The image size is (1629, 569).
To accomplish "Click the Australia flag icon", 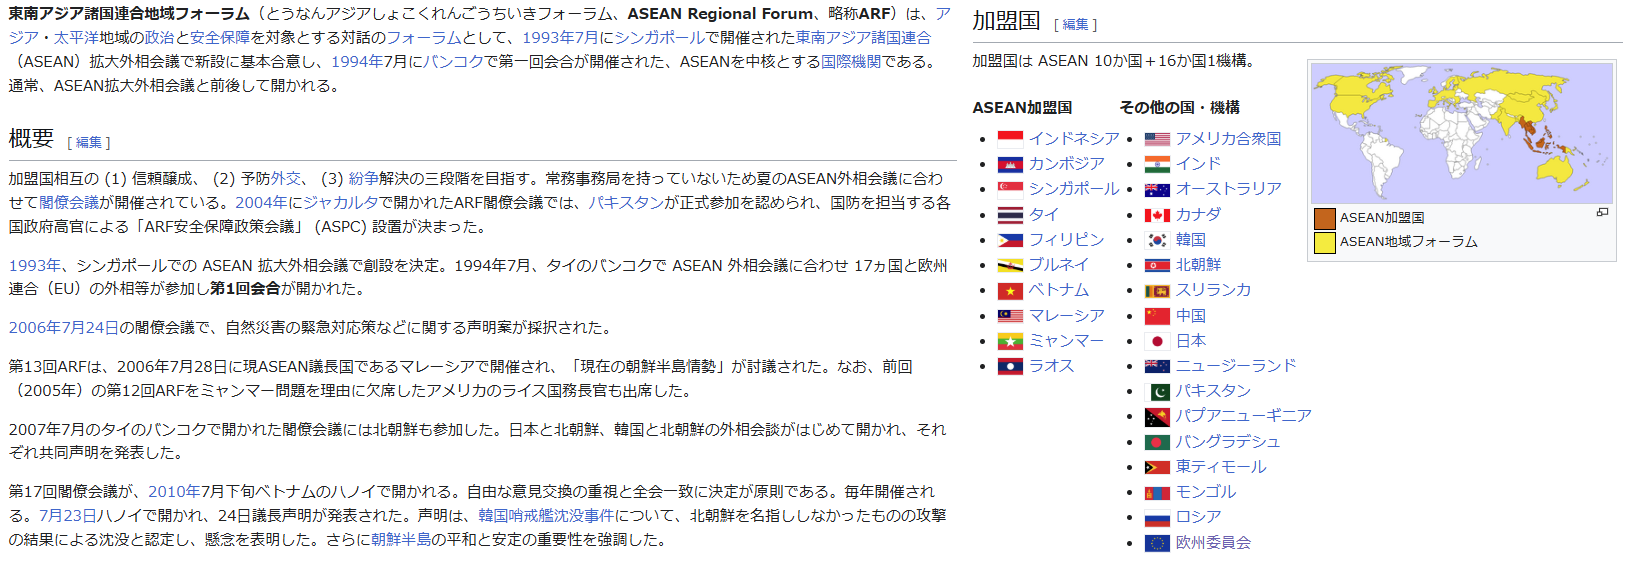I will 1157,189.
